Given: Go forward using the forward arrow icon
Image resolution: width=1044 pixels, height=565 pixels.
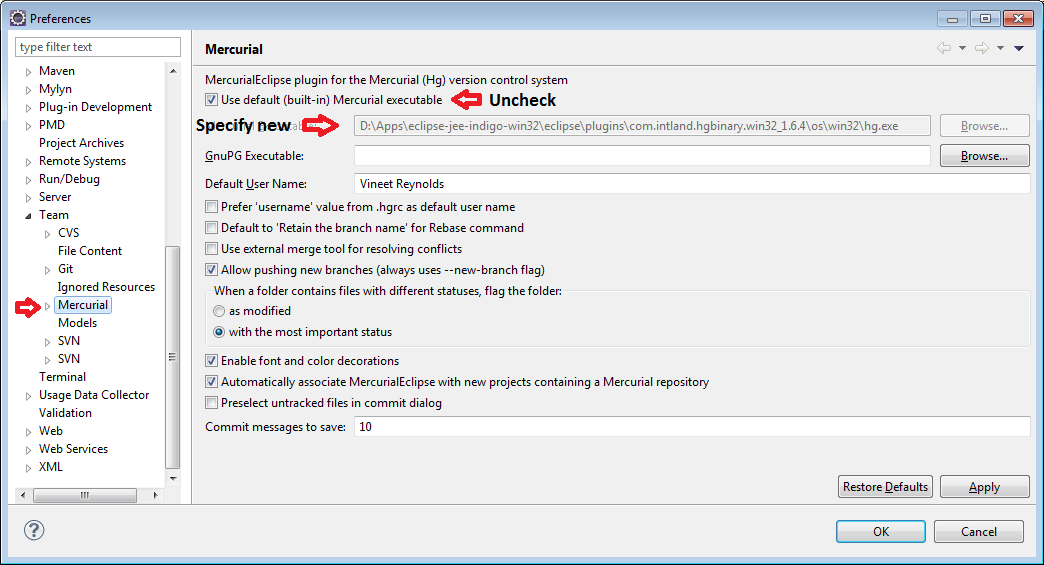Looking at the screenshot, I should click(x=982, y=48).
